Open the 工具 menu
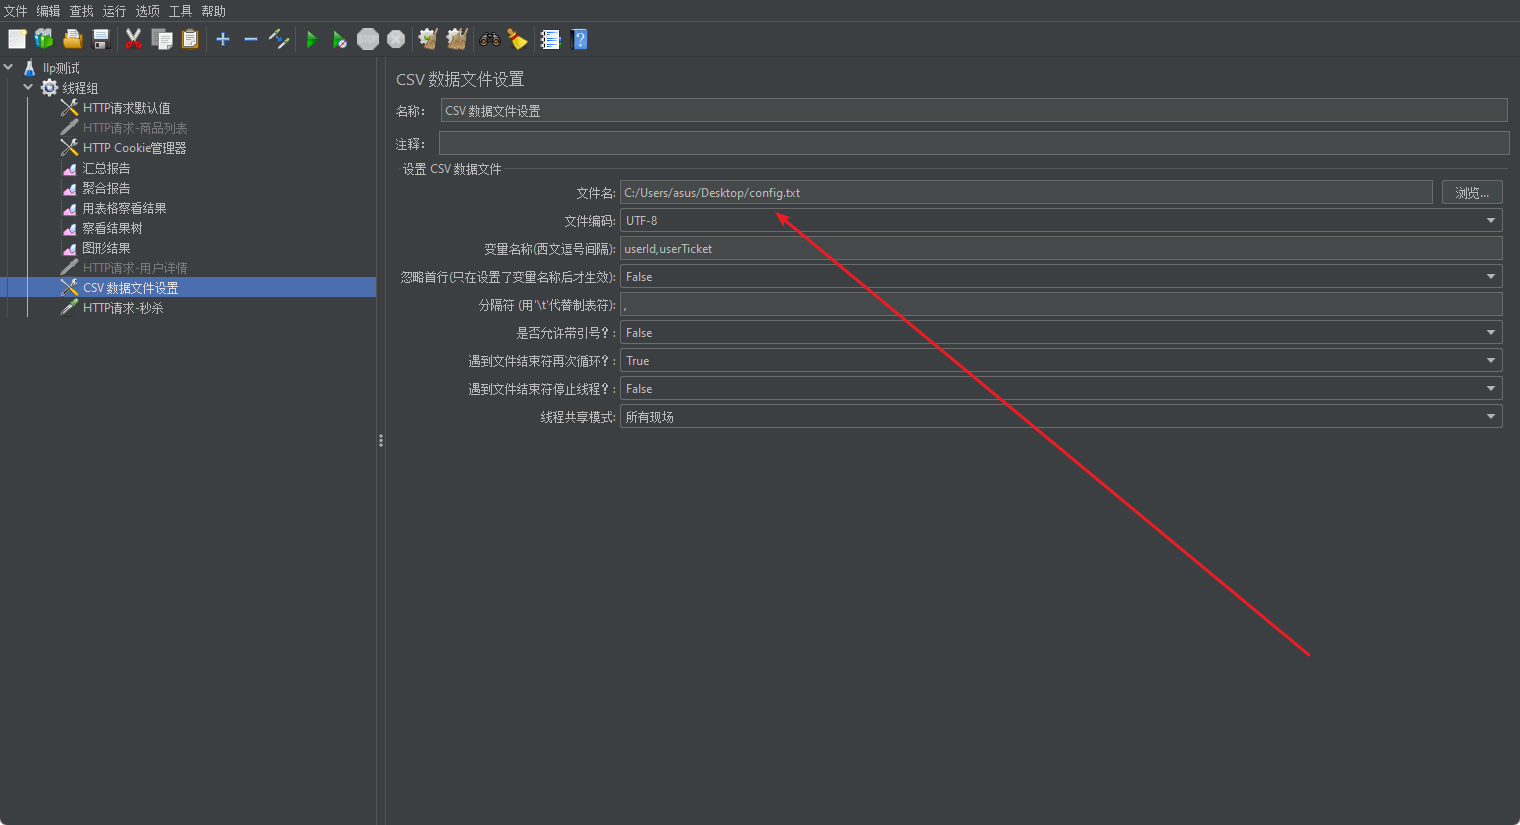1520x825 pixels. point(181,11)
